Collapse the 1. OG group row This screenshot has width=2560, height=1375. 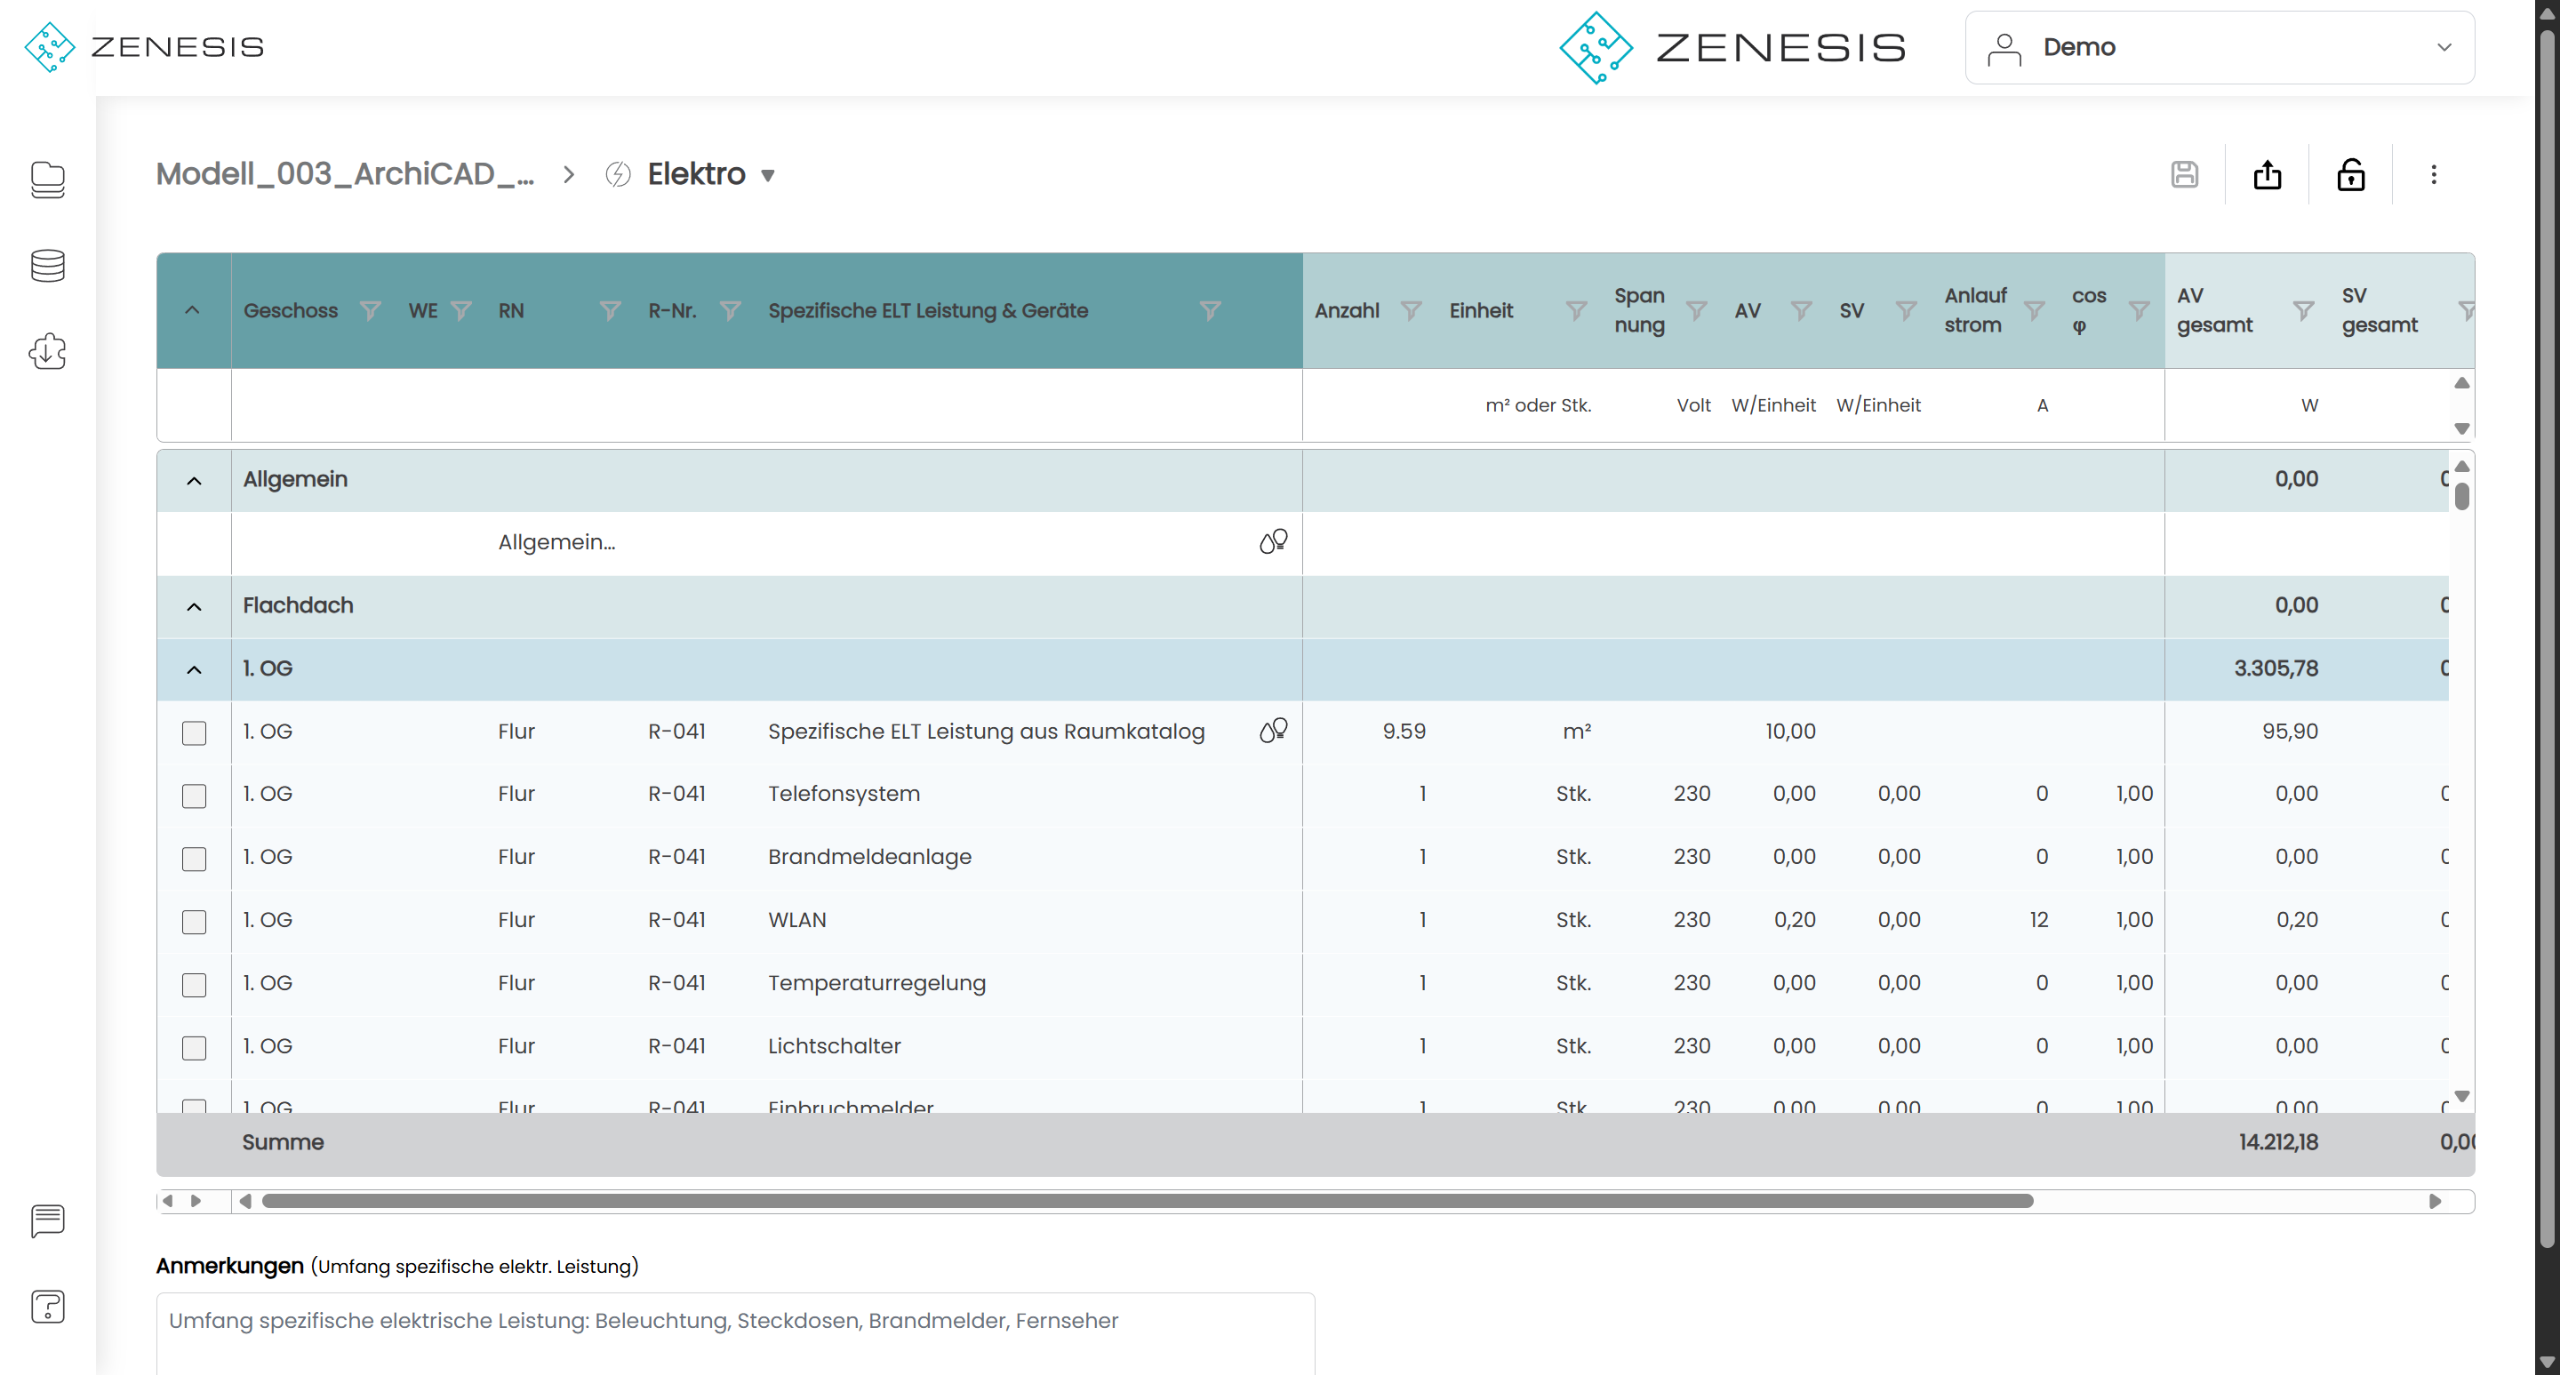click(x=194, y=670)
